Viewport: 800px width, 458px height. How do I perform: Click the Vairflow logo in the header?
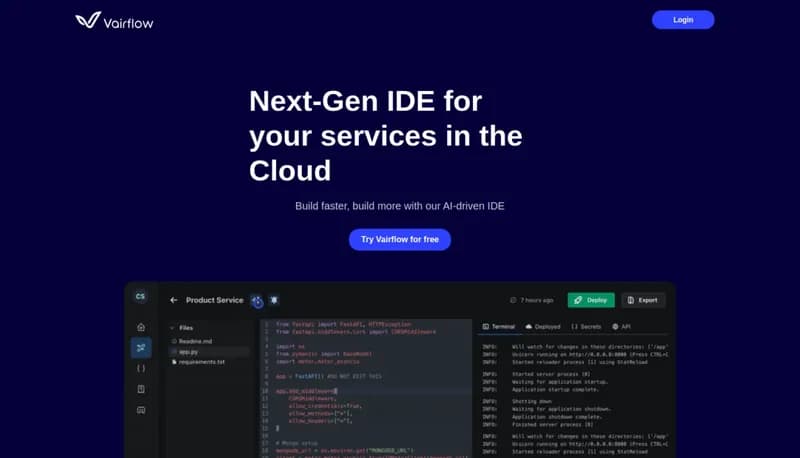(x=114, y=21)
